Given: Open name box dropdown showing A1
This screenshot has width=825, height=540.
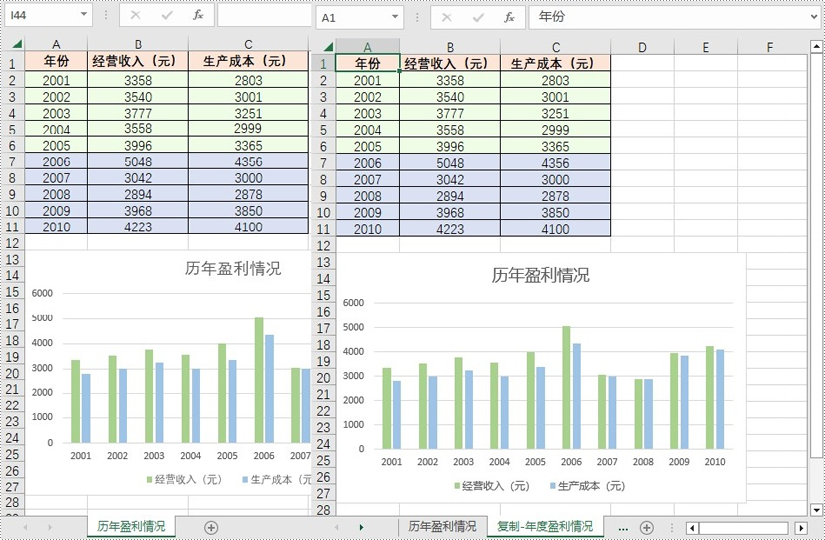Looking at the screenshot, I should [x=395, y=17].
